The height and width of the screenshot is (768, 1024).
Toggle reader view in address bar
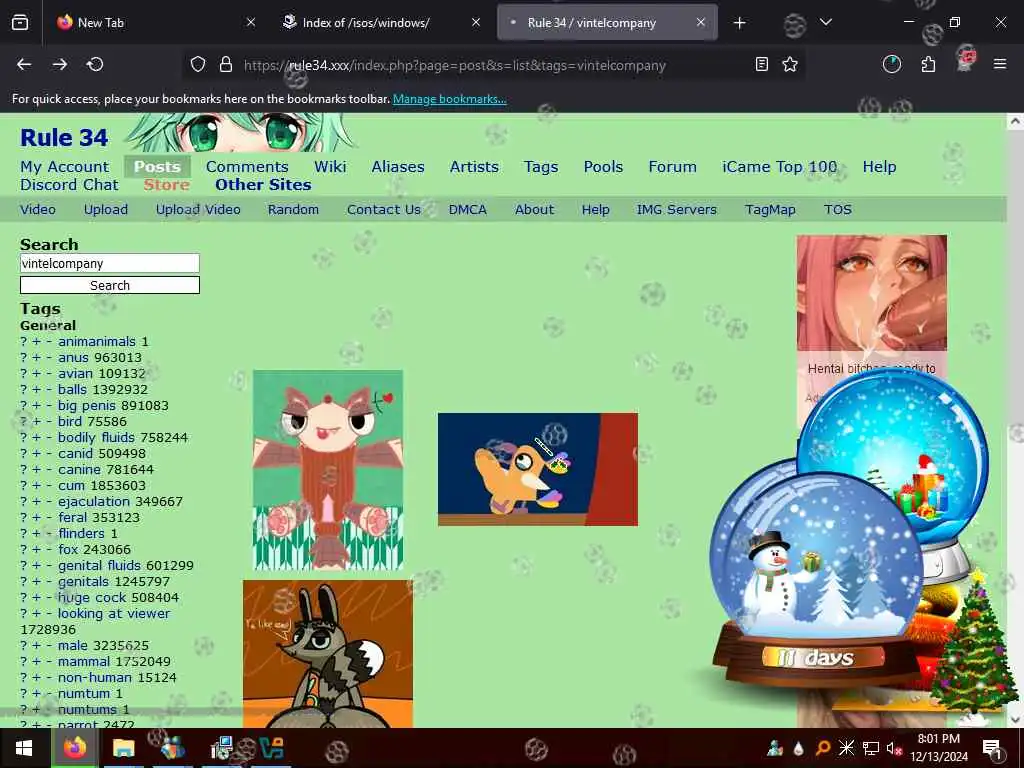coord(761,64)
